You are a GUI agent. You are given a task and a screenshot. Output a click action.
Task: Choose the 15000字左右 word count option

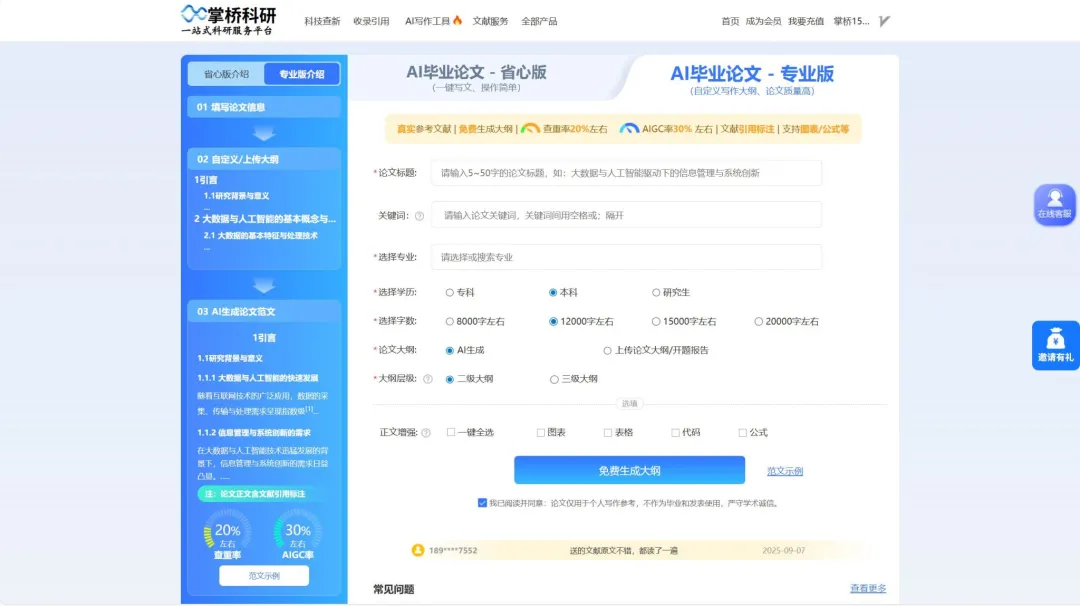[656, 322]
